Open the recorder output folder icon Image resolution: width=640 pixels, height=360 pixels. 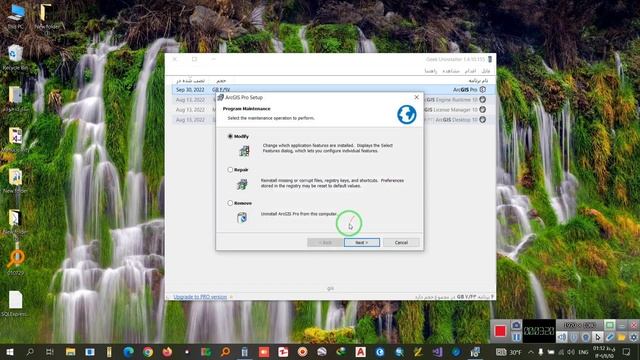pos(621,337)
